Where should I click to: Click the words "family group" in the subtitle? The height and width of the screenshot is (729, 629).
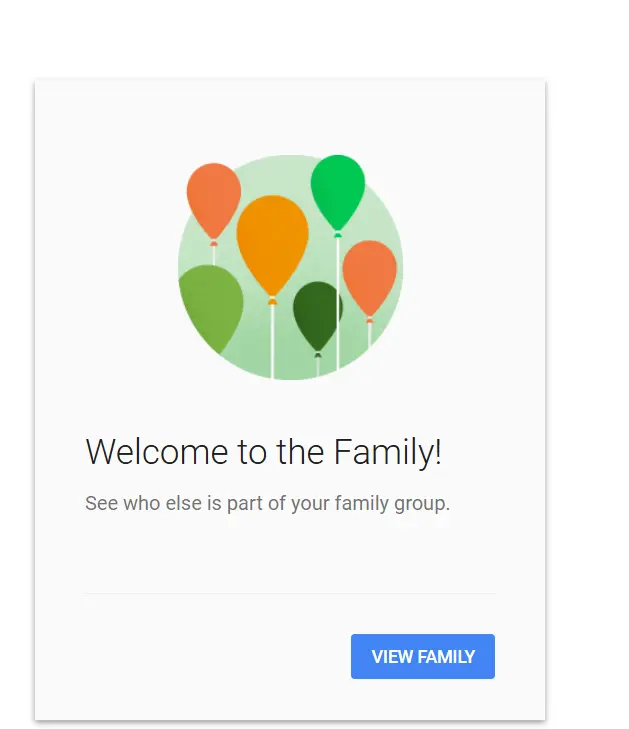[x=391, y=503]
